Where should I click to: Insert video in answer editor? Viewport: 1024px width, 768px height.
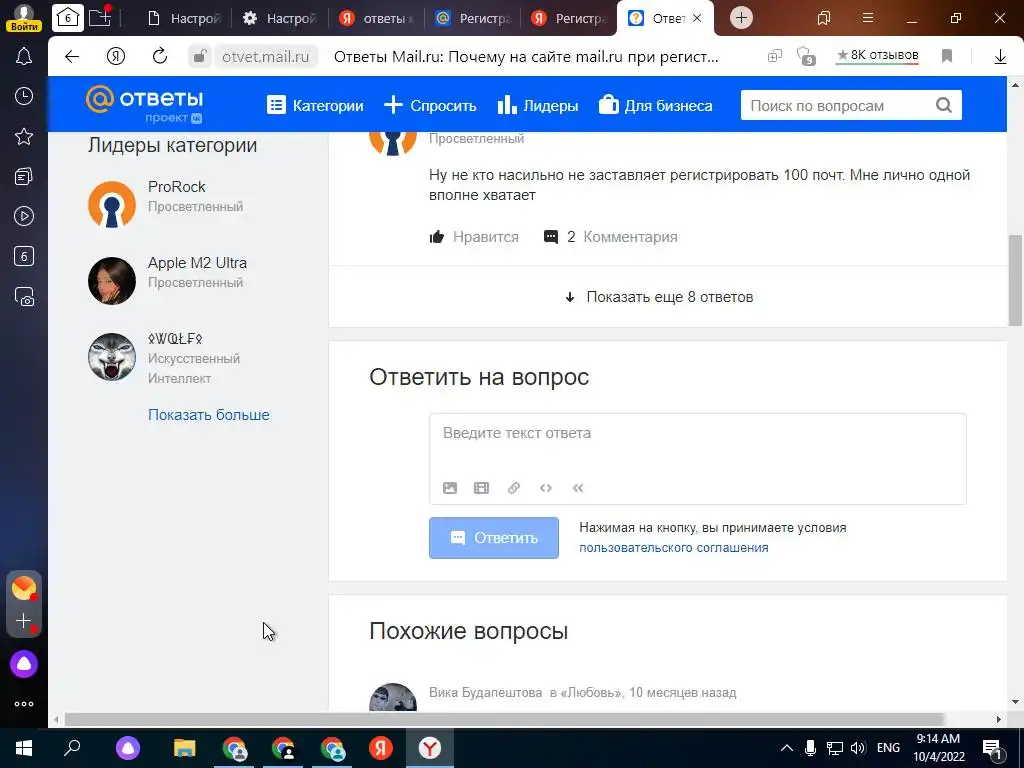[x=481, y=488]
